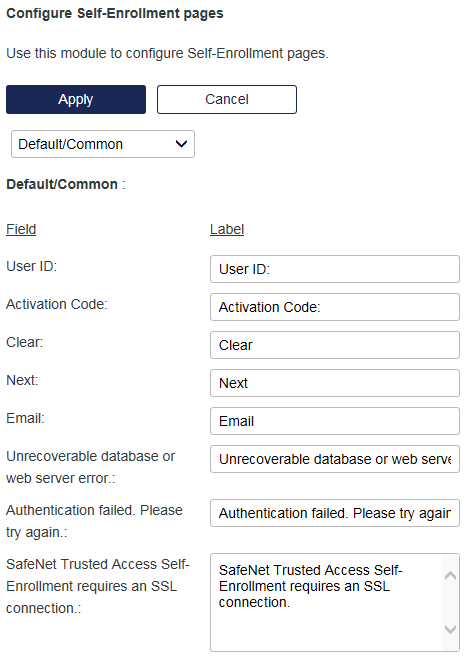
Task: Edit the Email label input
Action: 335,421
